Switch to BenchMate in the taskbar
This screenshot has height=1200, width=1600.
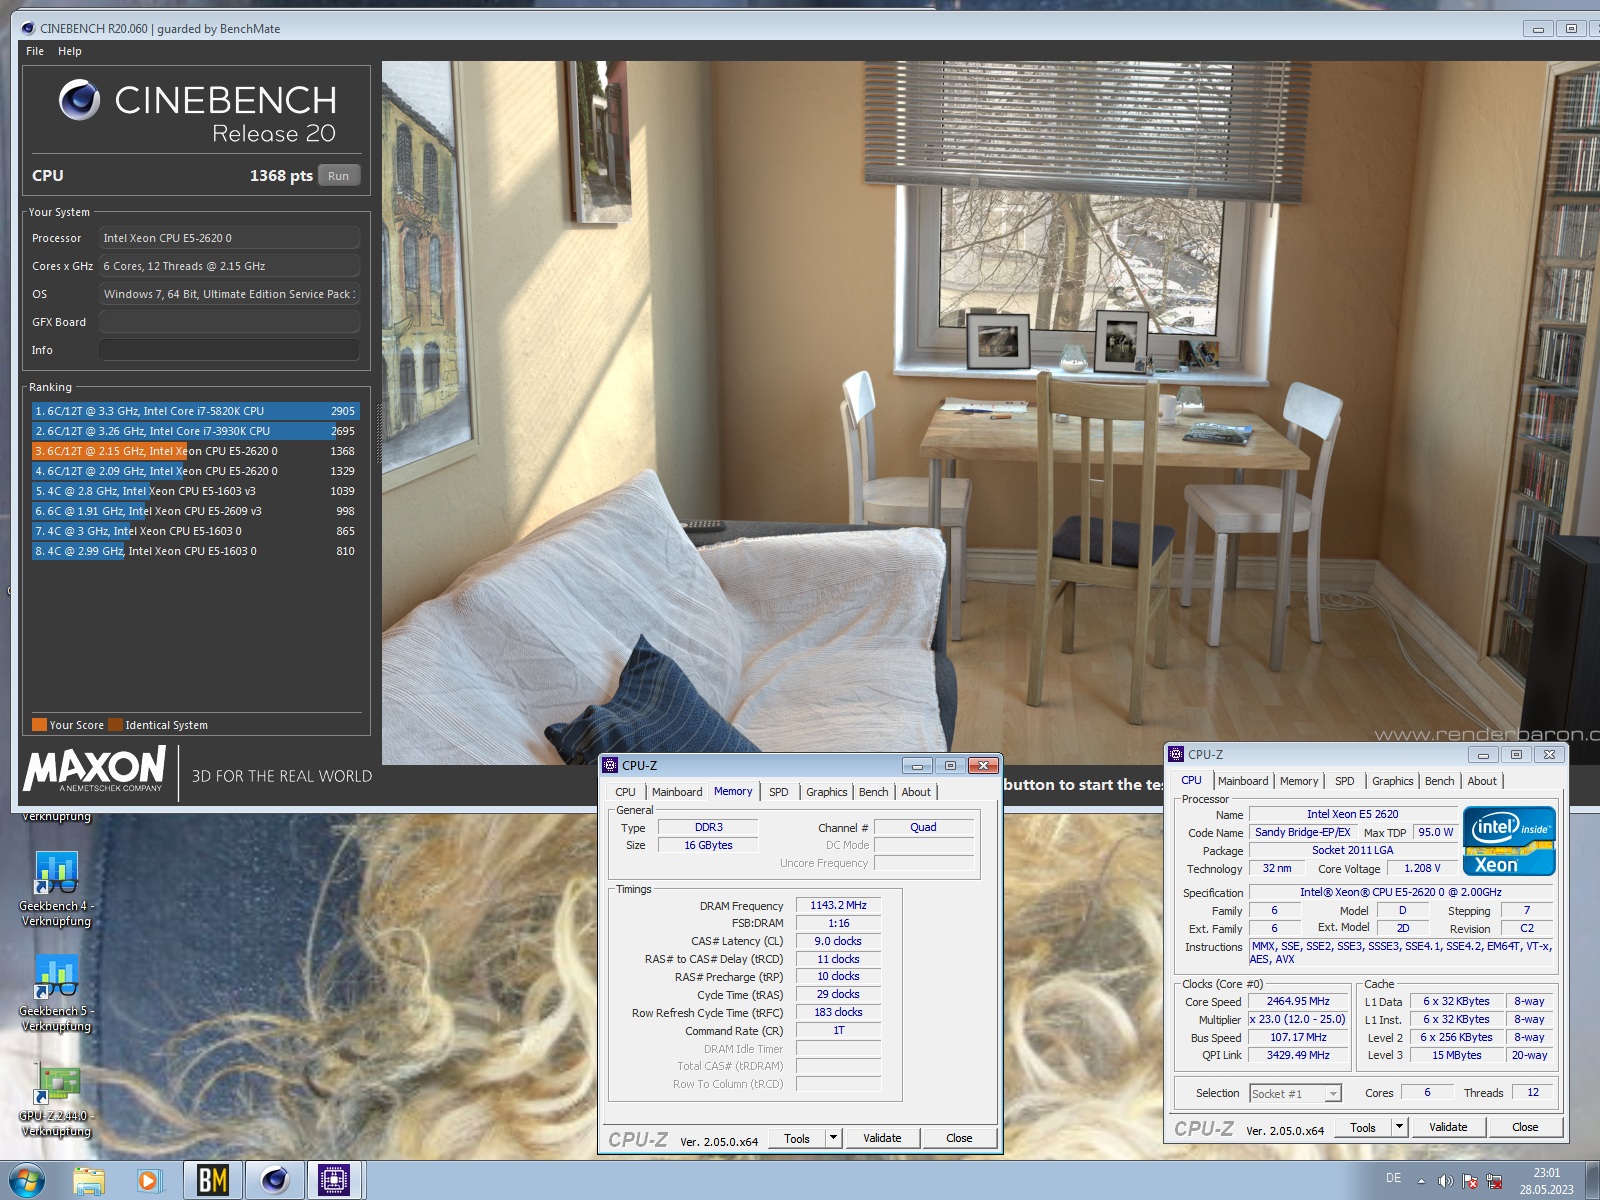(212, 1181)
